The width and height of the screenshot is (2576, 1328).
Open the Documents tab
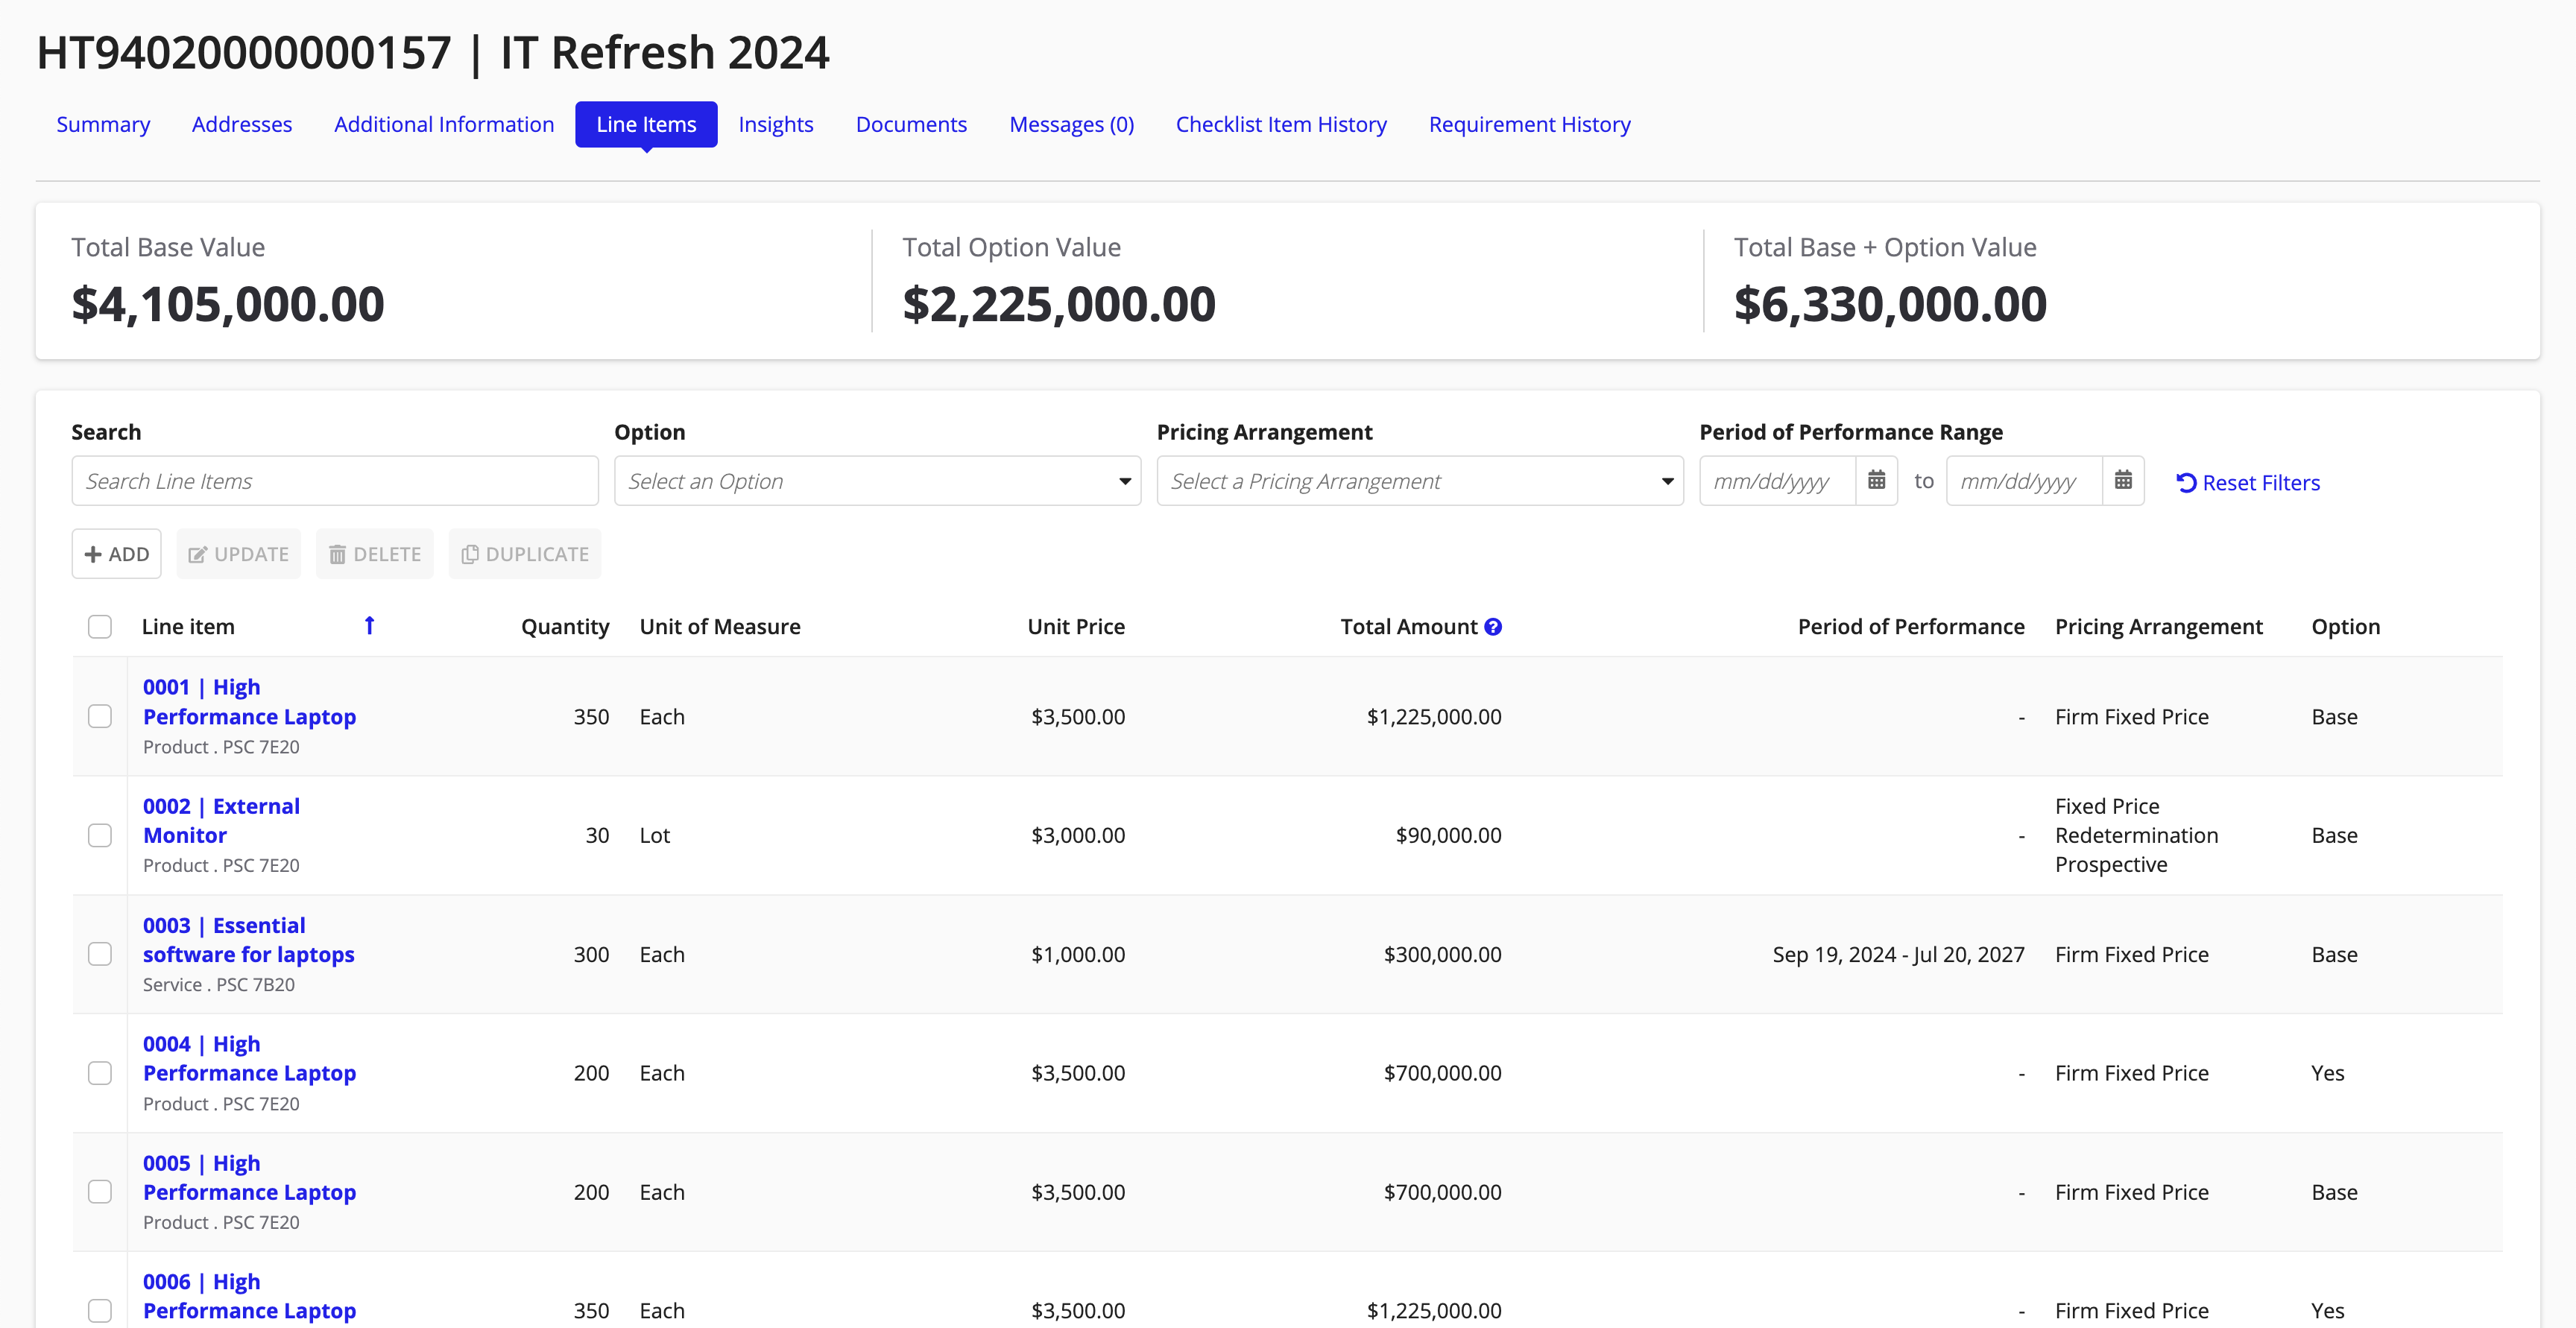[911, 124]
